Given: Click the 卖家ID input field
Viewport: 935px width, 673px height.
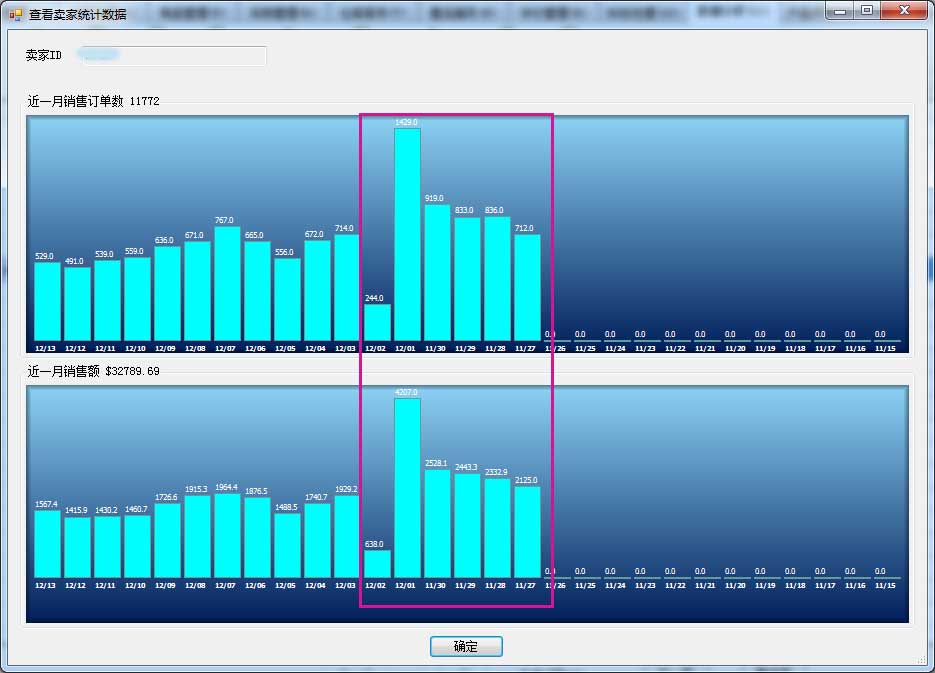Looking at the screenshot, I should pos(172,56).
